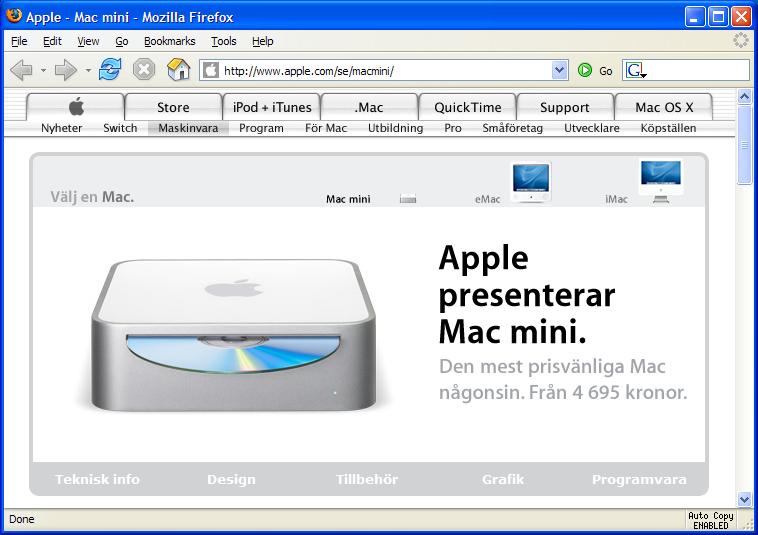The width and height of the screenshot is (758, 535).
Task: Click the eMac text label
Action: tap(487, 199)
